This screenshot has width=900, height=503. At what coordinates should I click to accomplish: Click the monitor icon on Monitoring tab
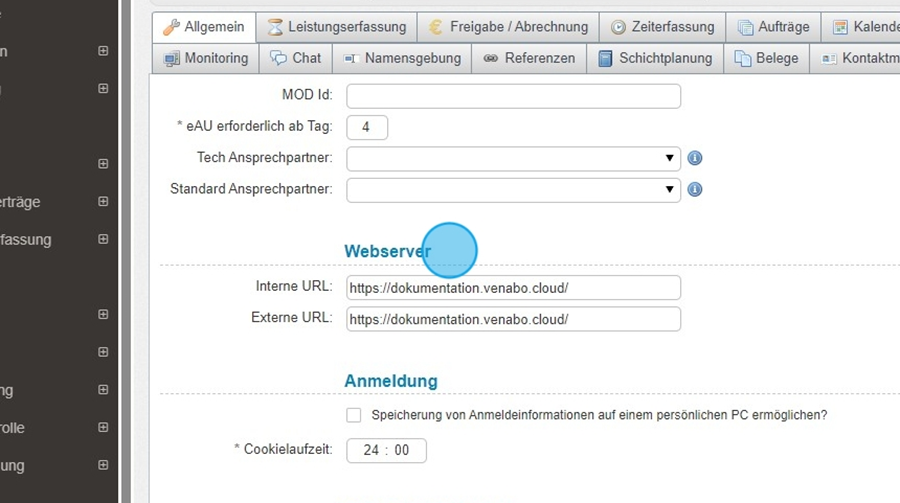pyautogui.click(x=171, y=58)
